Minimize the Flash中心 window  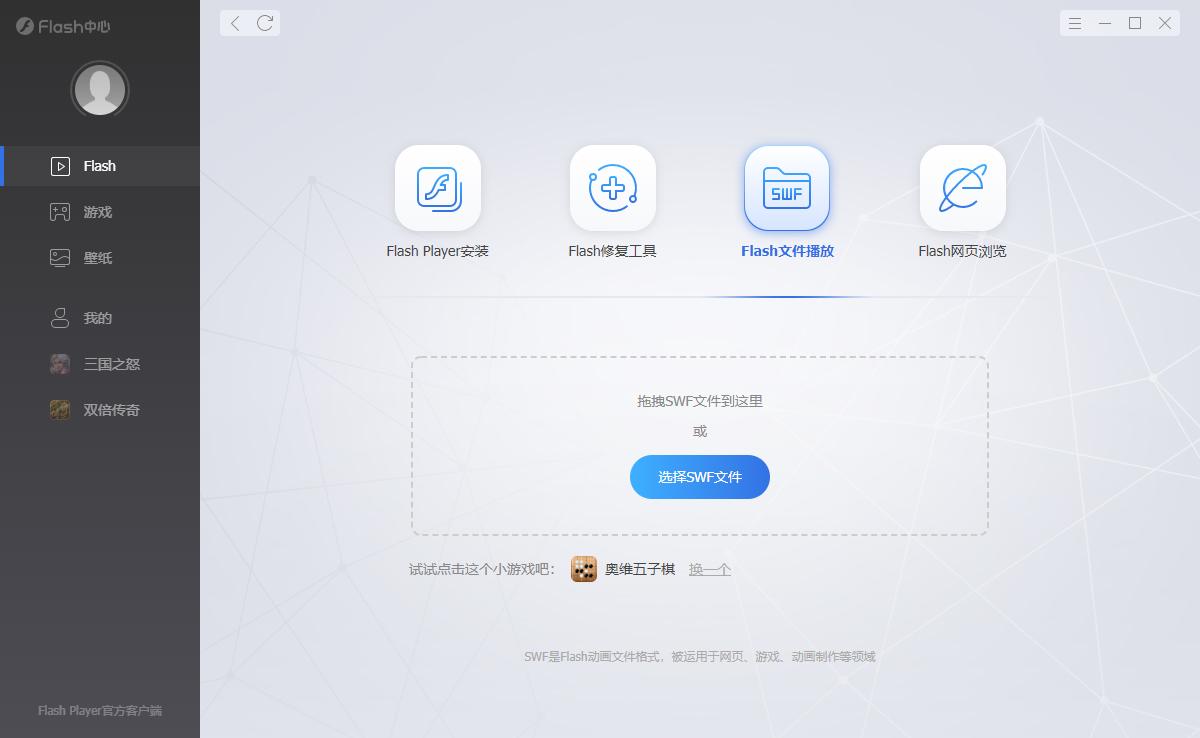point(1105,23)
